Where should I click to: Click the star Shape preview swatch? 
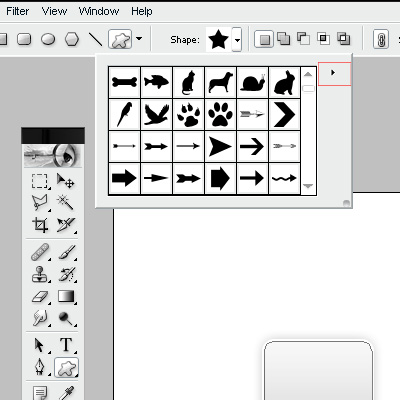point(218,39)
